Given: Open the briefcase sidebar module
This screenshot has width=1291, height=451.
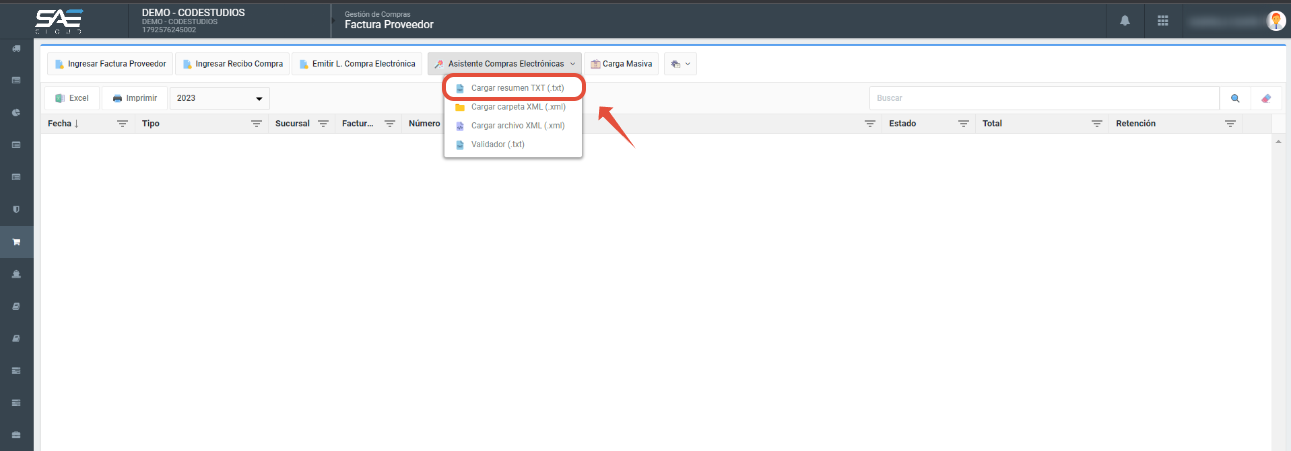Looking at the screenshot, I should pos(16,434).
